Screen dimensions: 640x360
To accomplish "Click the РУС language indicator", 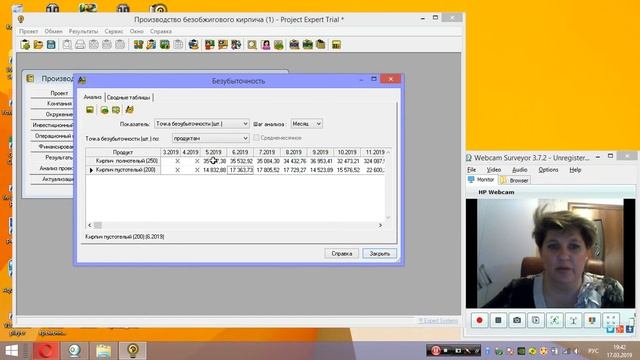I will pyautogui.click(x=593, y=351).
